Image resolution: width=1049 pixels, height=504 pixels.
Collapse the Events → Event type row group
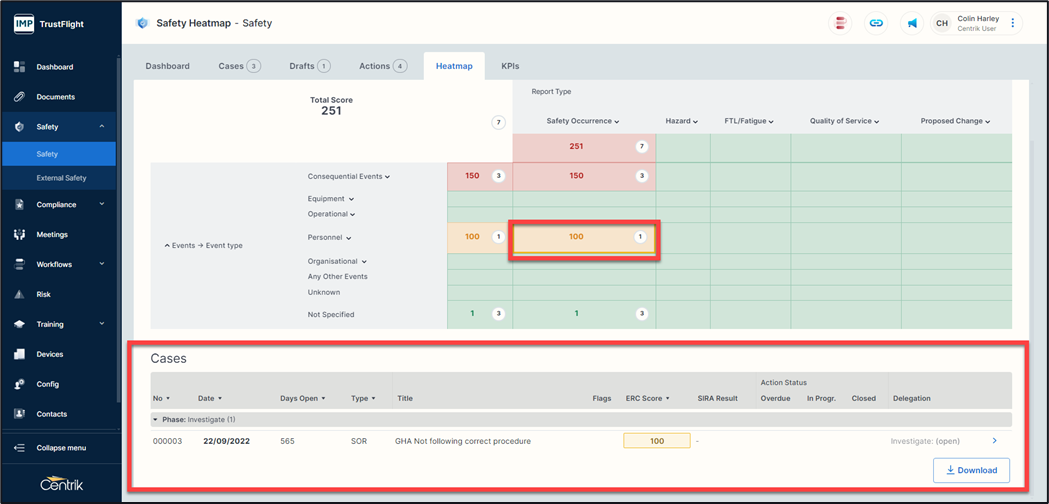tap(167, 245)
